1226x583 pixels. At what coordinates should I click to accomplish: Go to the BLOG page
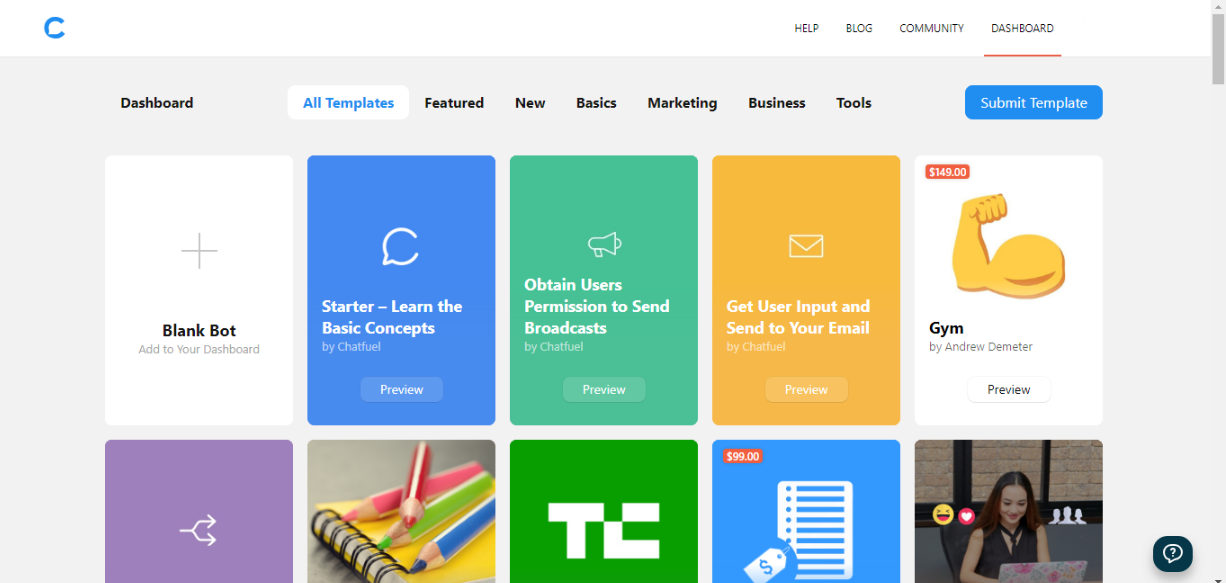point(859,29)
